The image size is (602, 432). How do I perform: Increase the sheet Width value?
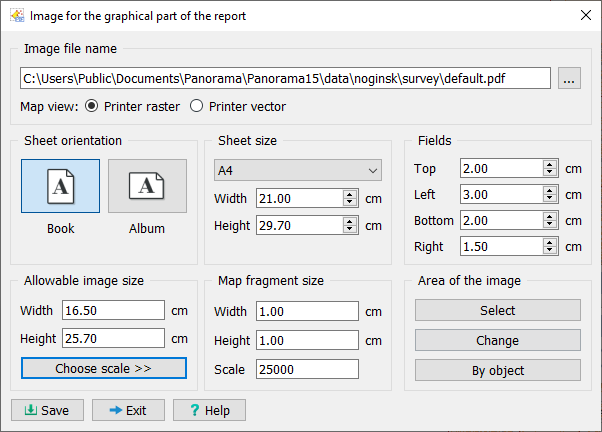[349, 194]
